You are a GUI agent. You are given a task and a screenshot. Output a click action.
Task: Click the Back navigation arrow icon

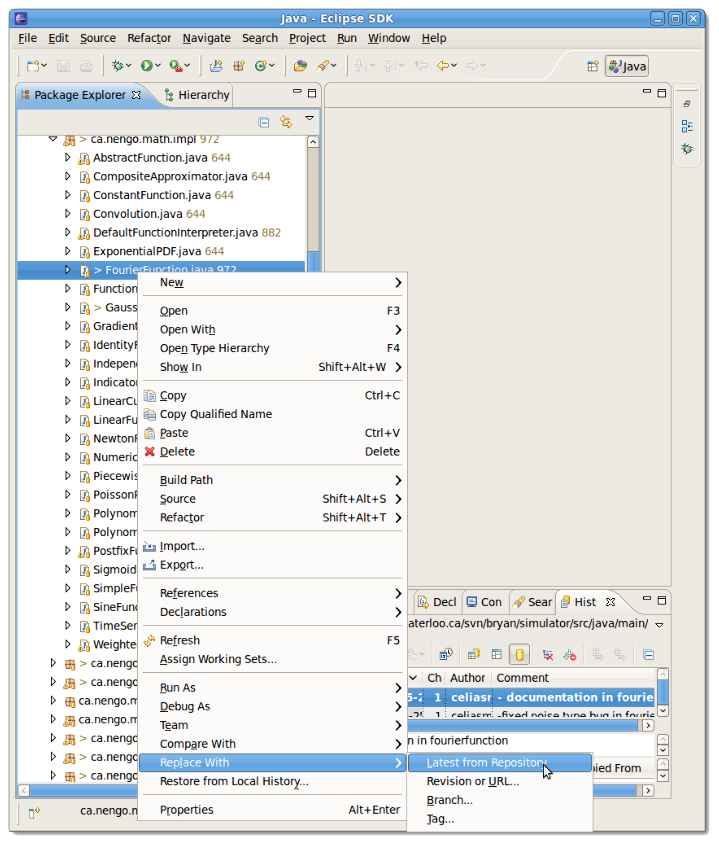443,66
